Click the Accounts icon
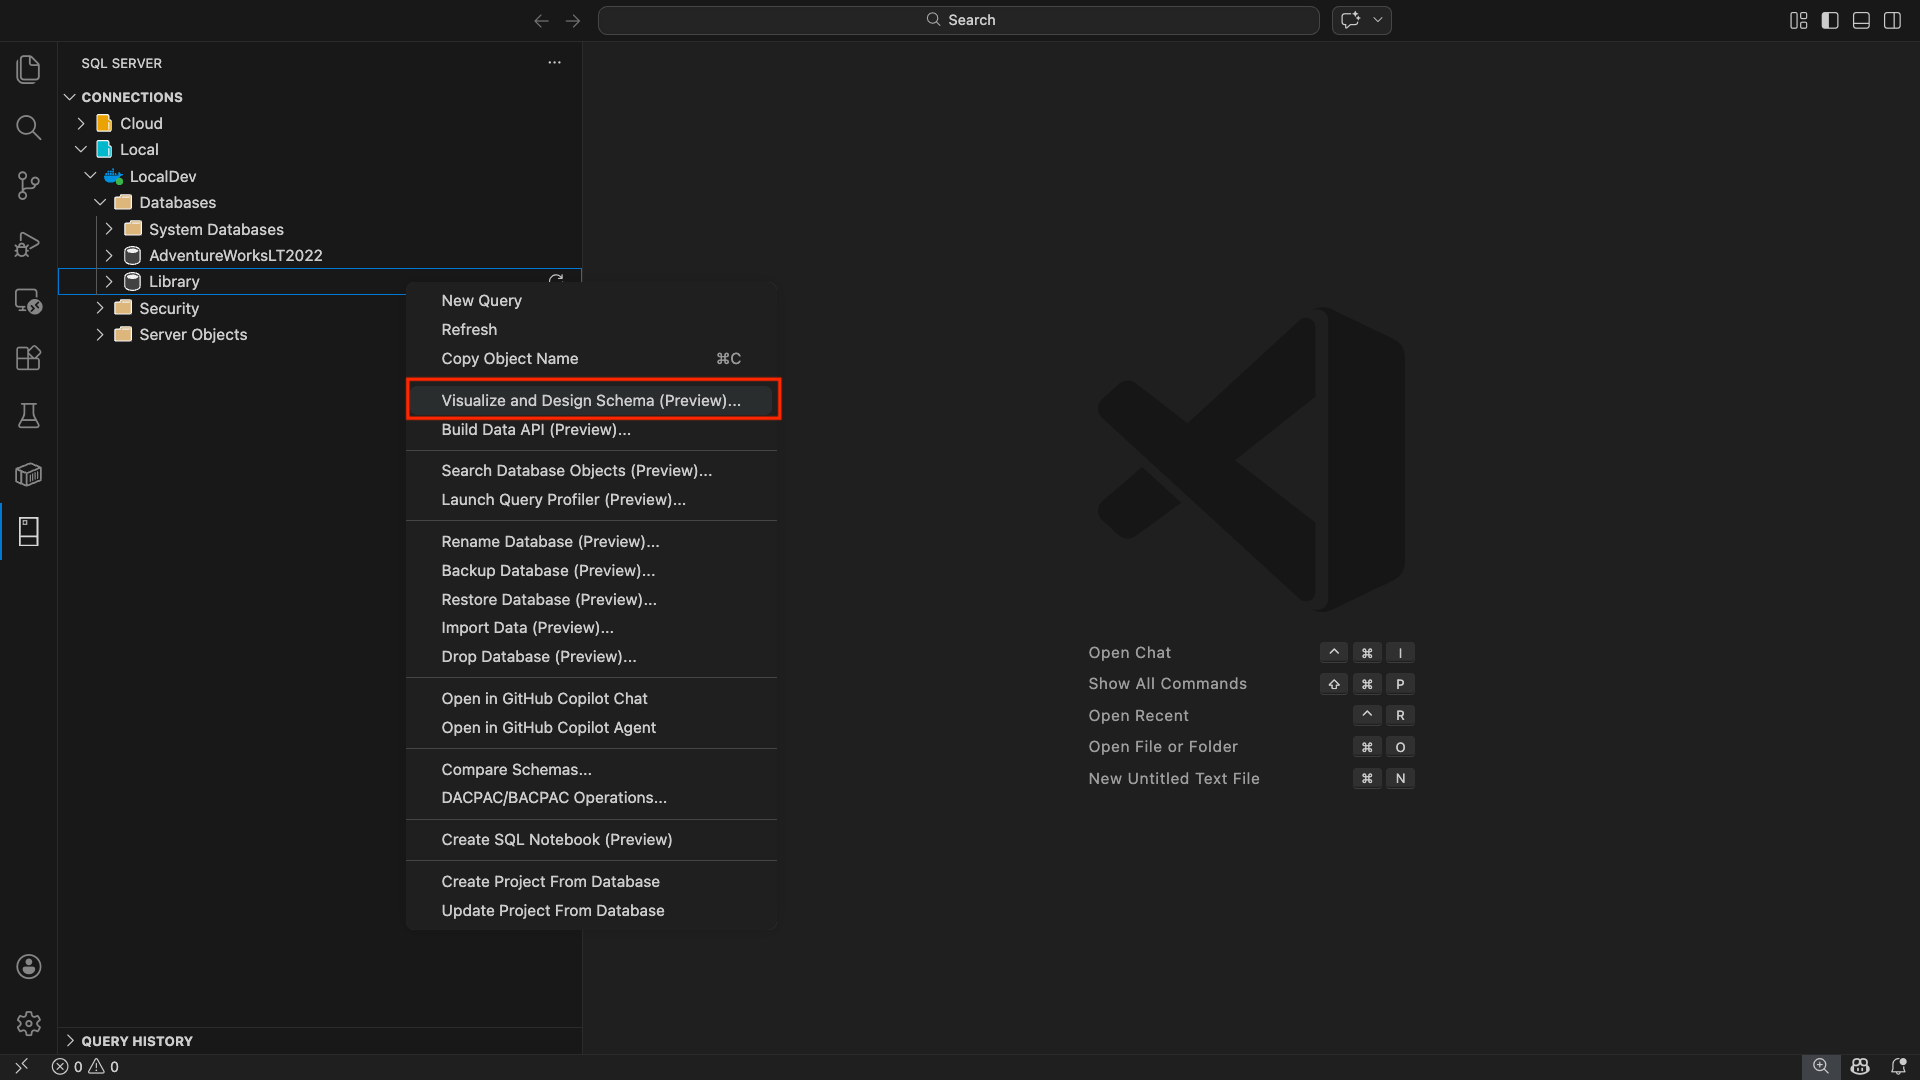This screenshot has height=1080, width=1920. pos(28,966)
